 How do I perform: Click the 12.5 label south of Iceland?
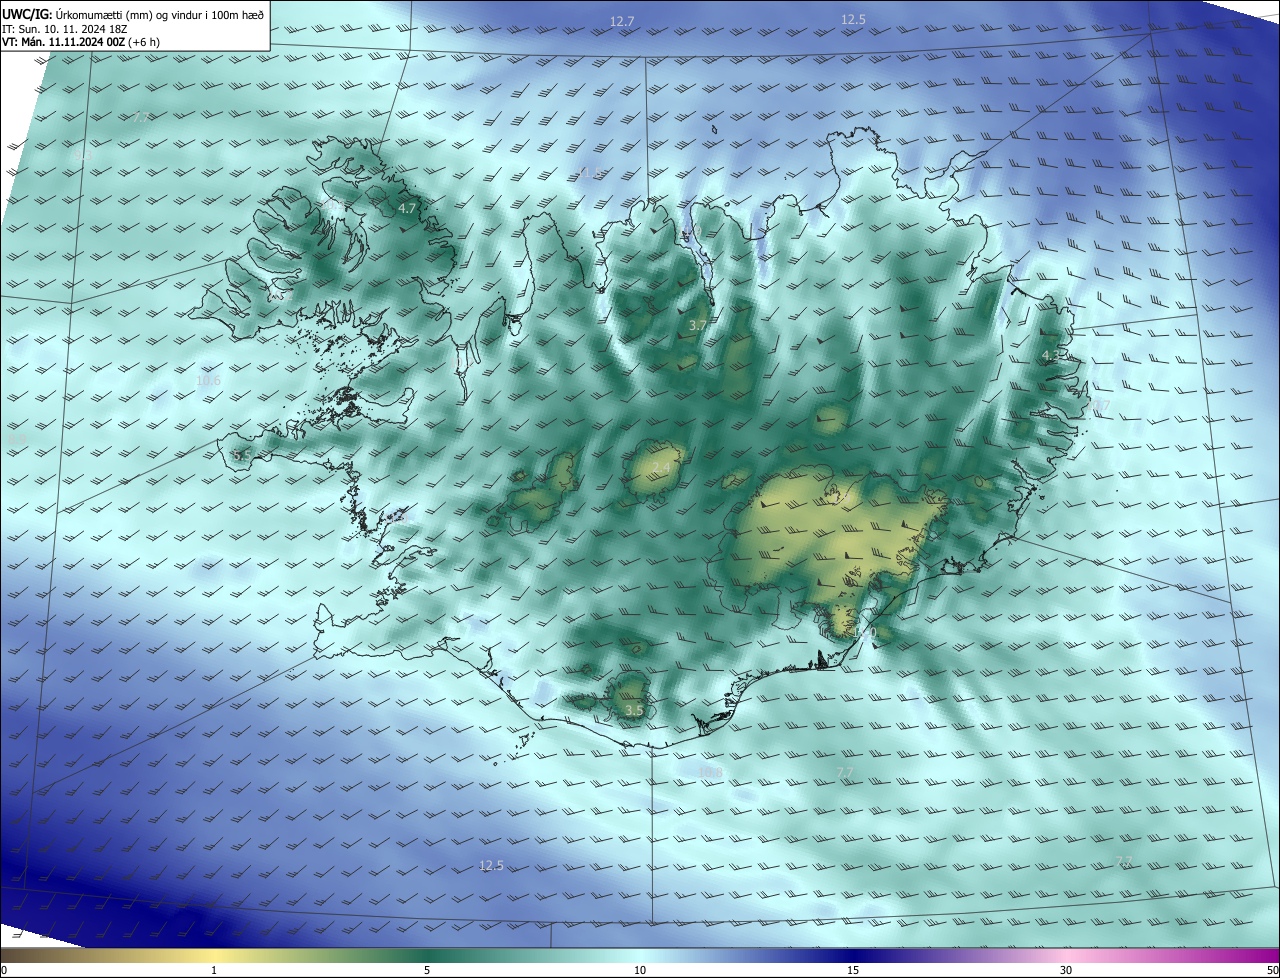(x=491, y=866)
